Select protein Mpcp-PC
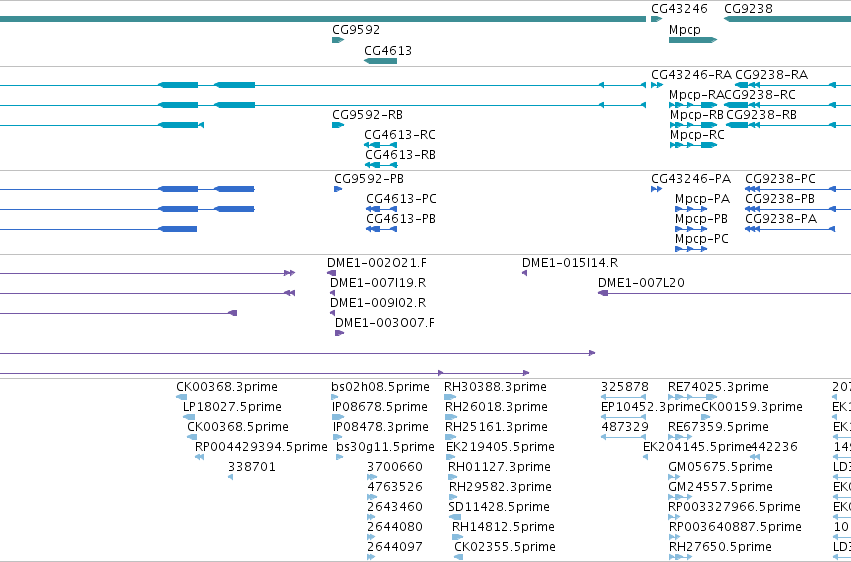Screen dimensions: 851x562 pyautogui.click(x=702, y=239)
